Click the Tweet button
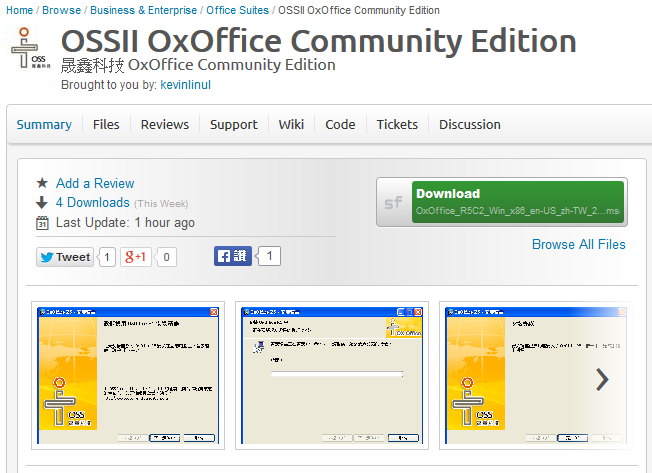Screen dimensions: 652x473 point(65,257)
